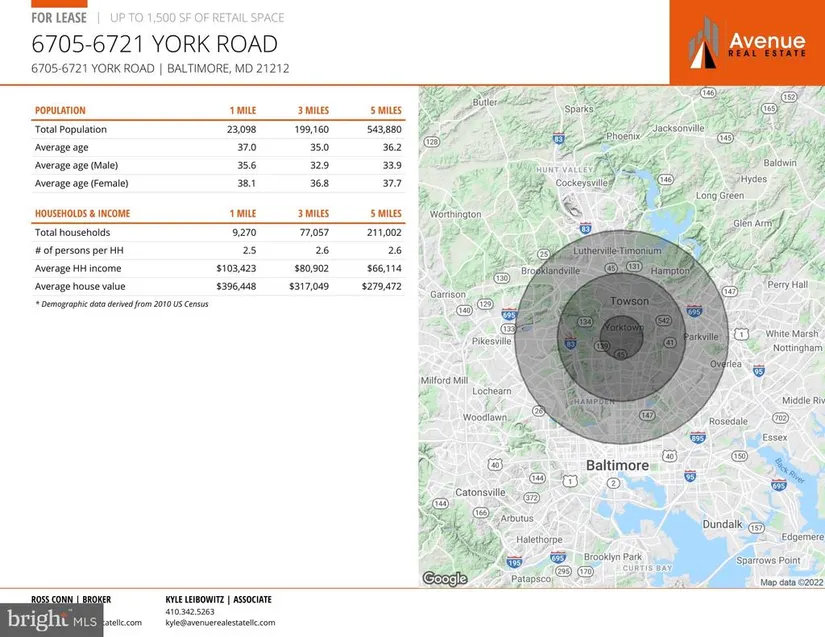This screenshot has width=825, height=637.
Task: Click the Interstate 195 shield on map
Action: (515, 563)
